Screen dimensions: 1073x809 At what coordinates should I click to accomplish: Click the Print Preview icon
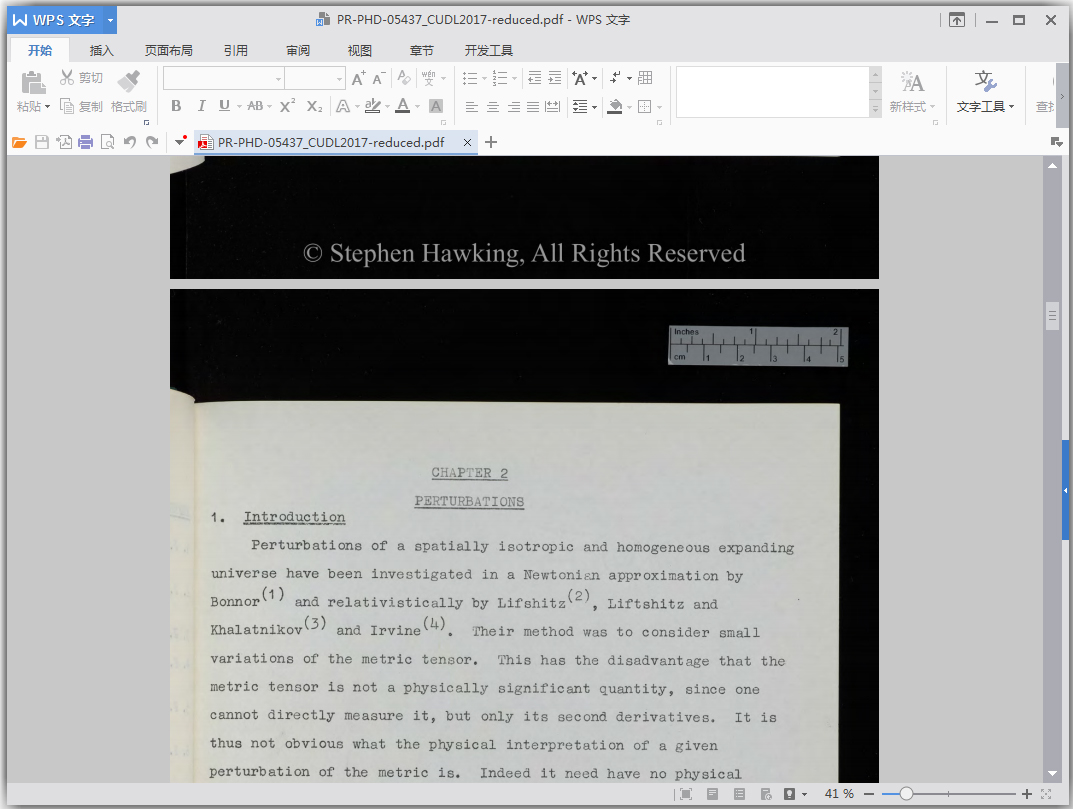(107, 143)
